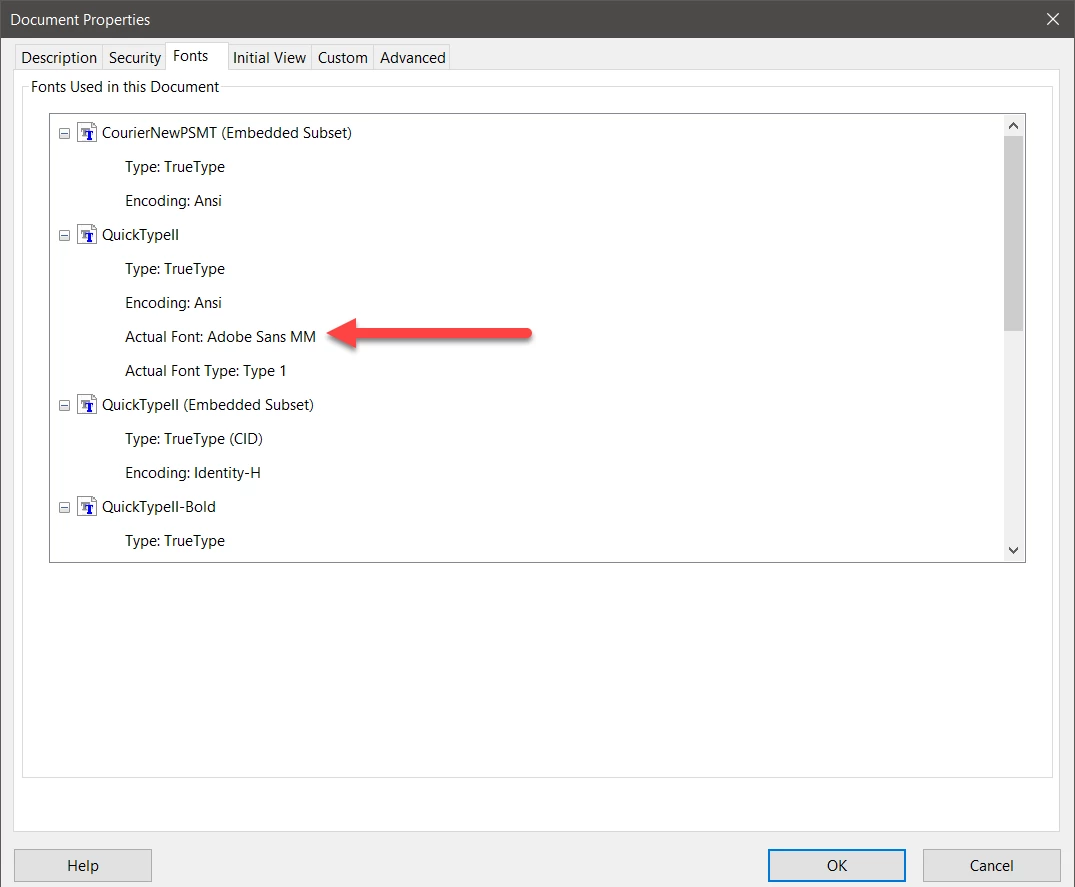Click 'Encoding: Ansi' under CourierNewPSMT

click(173, 201)
